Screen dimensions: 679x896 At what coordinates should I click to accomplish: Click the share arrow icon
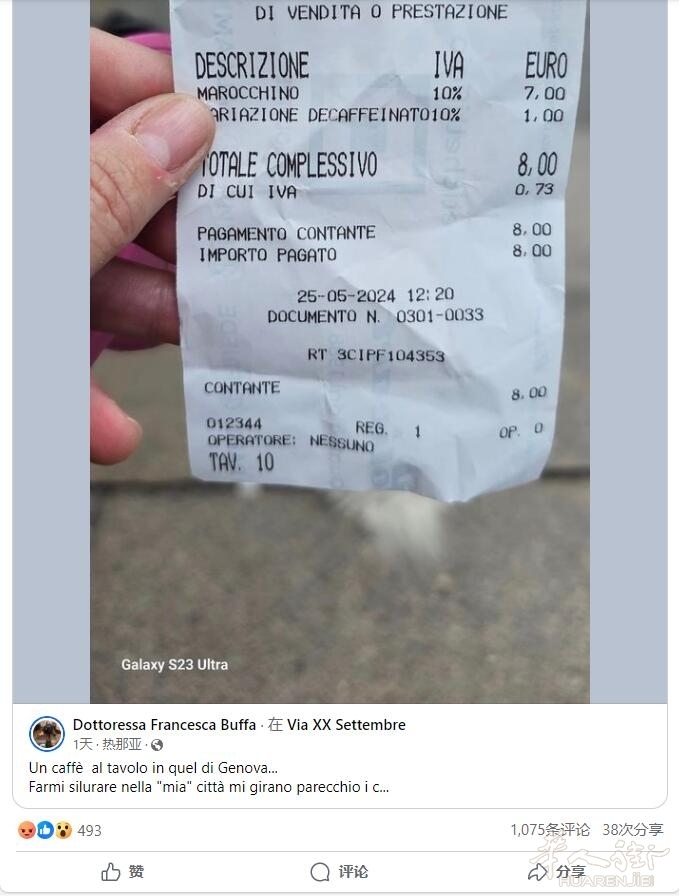tap(537, 872)
